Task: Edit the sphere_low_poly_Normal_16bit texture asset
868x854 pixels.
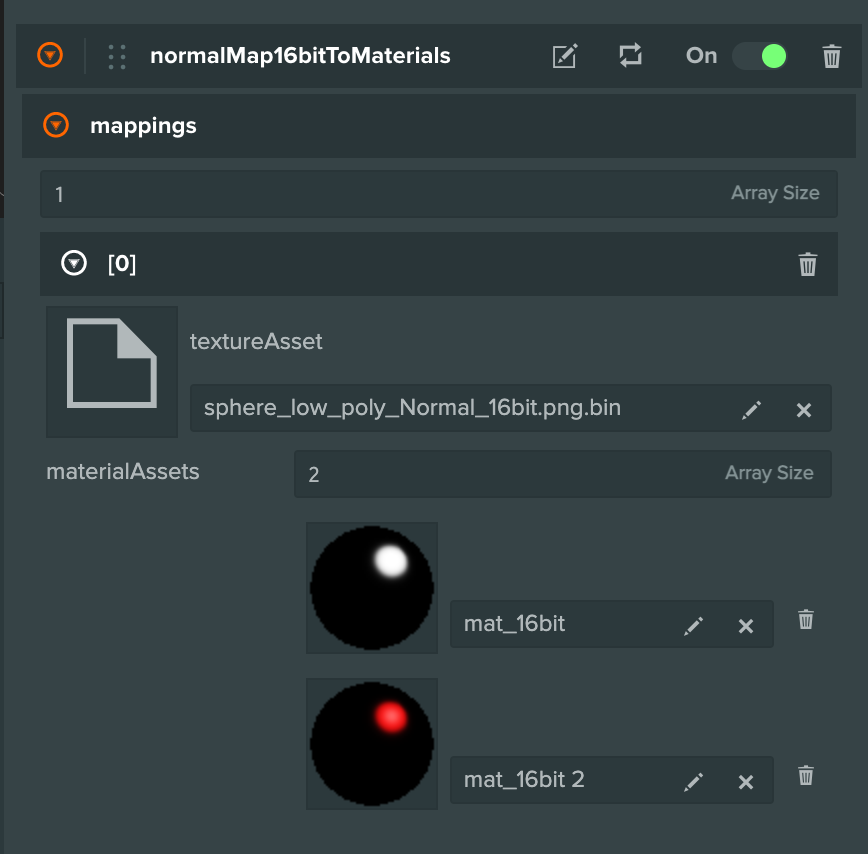Action: coord(752,409)
